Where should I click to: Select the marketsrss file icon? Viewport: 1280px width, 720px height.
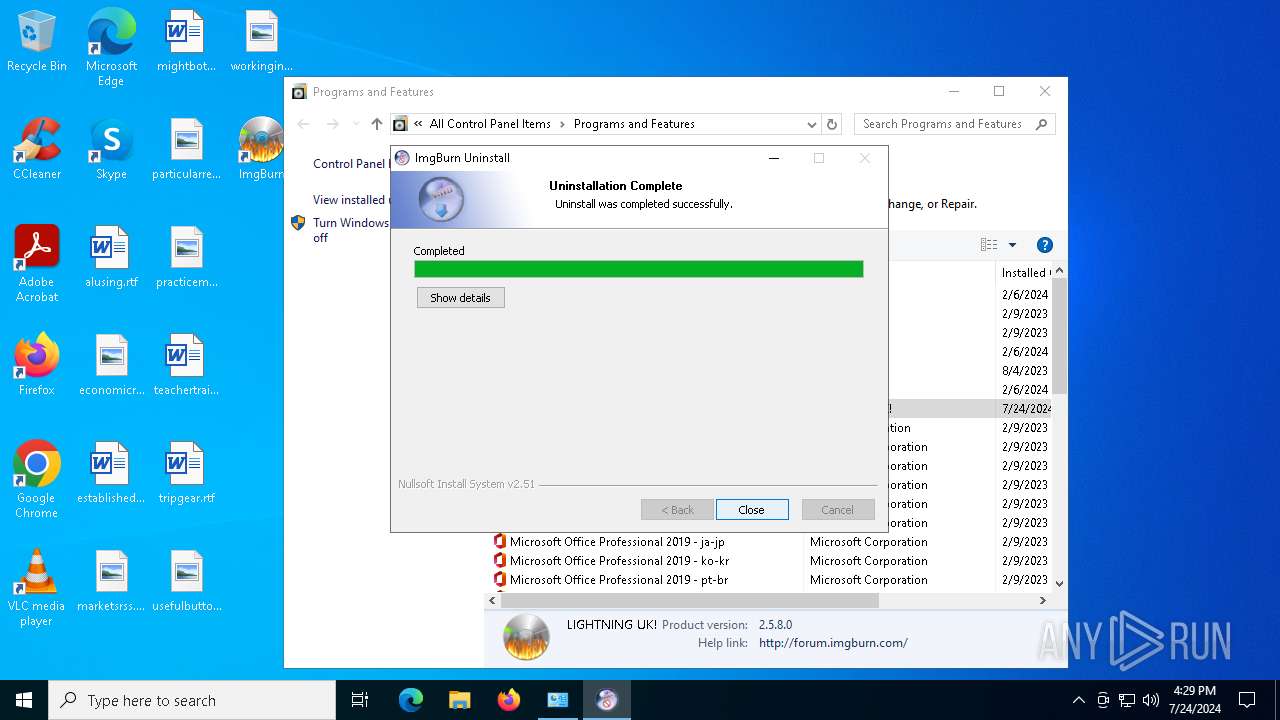(111, 582)
